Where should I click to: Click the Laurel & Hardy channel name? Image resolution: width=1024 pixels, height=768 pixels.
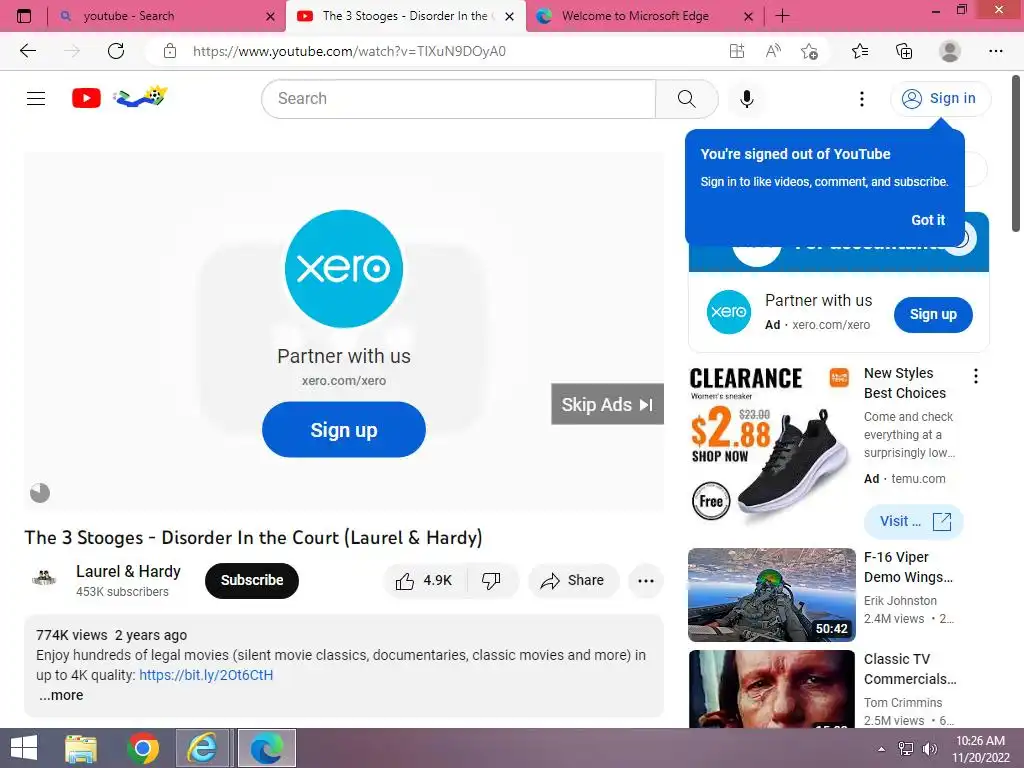click(128, 571)
